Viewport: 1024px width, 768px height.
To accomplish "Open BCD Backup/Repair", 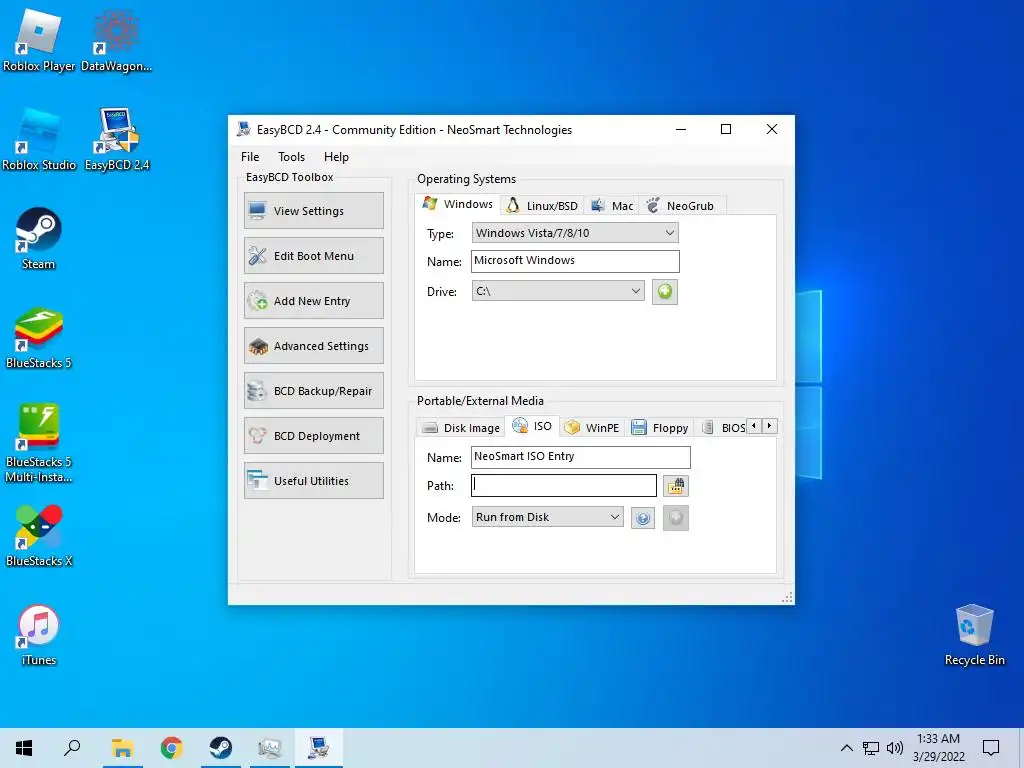I will pos(314,391).
